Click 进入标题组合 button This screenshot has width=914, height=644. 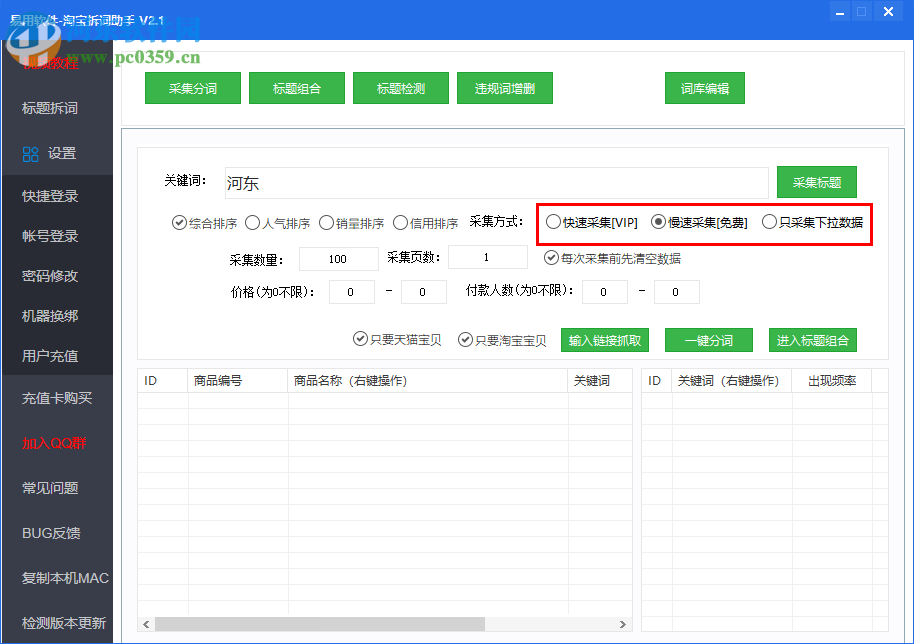812,339
